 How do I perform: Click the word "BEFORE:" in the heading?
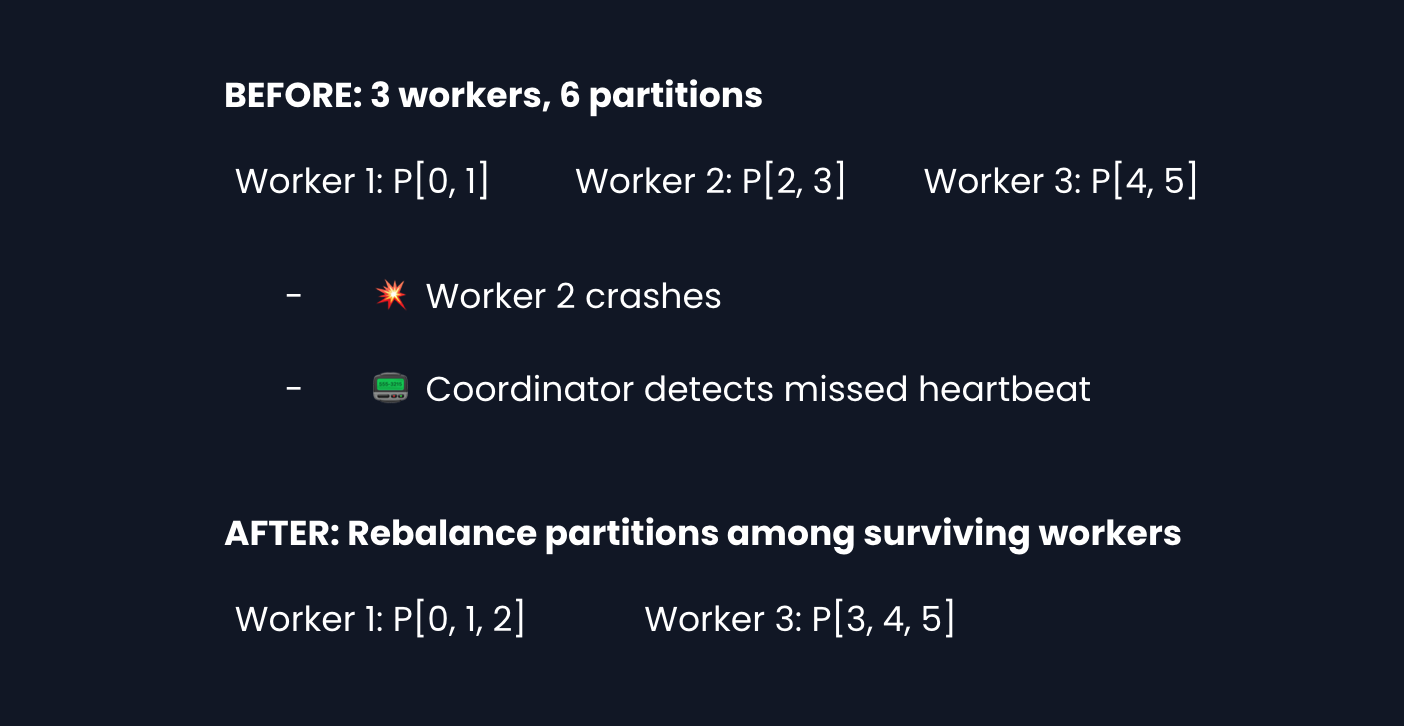291,96
